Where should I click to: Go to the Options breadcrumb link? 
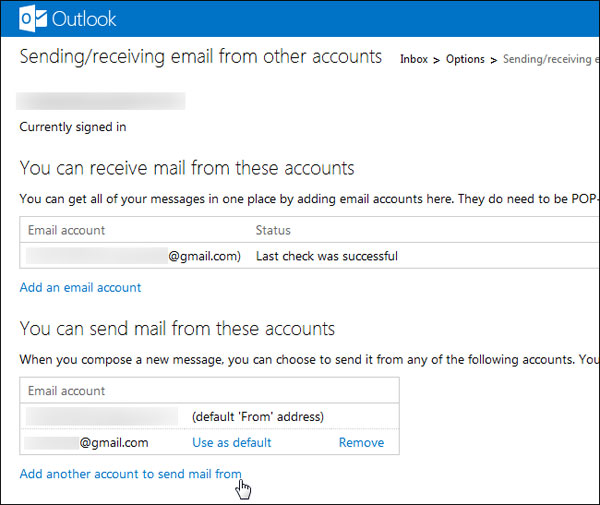point(465,59)
